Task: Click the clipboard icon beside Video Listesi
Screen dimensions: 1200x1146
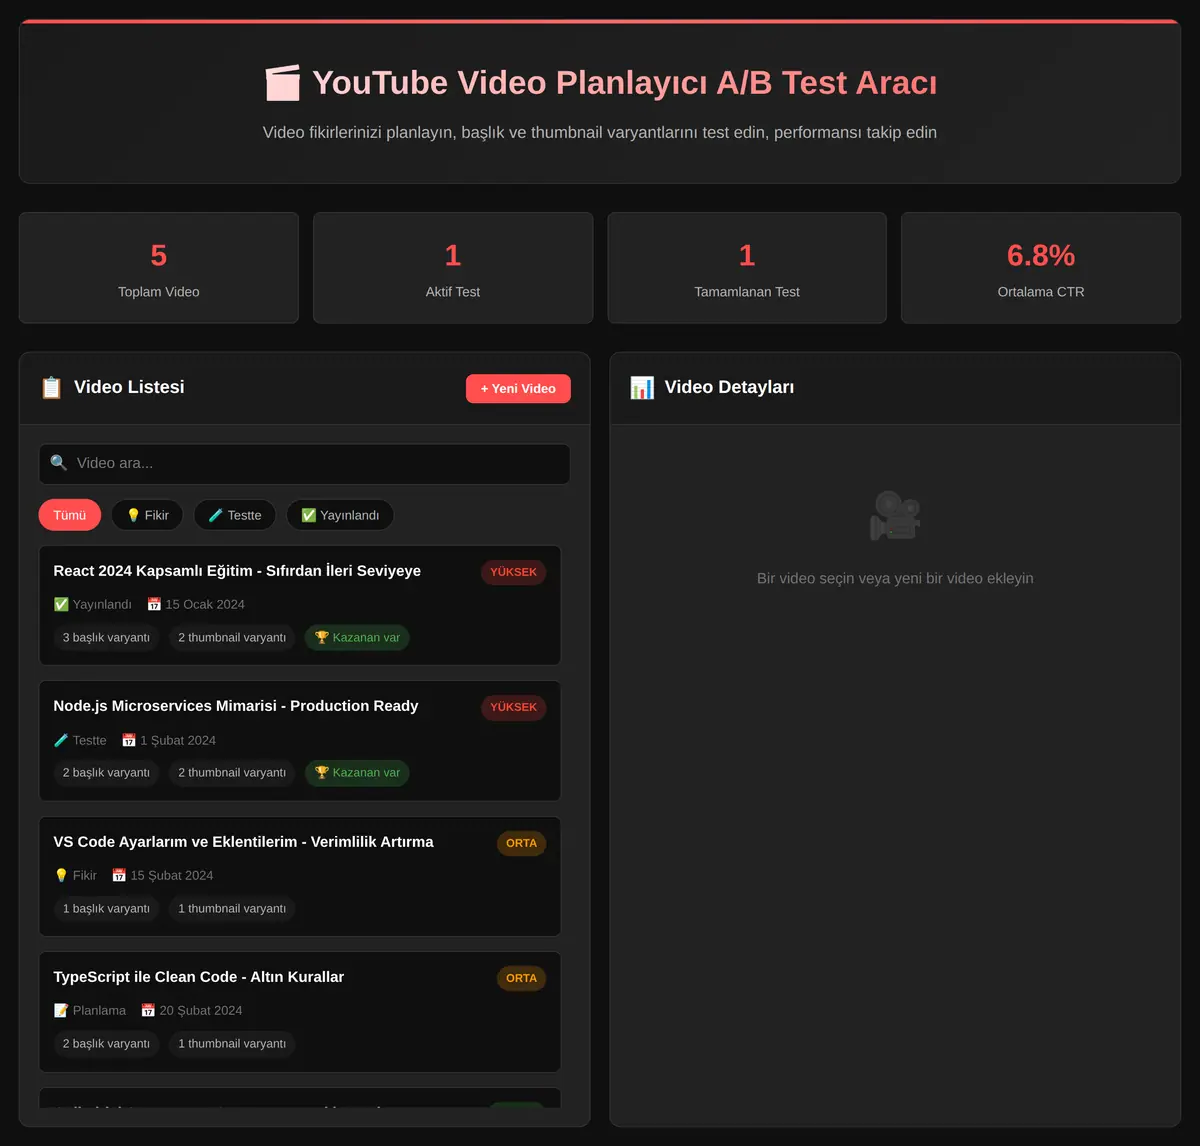Action: 51,388
